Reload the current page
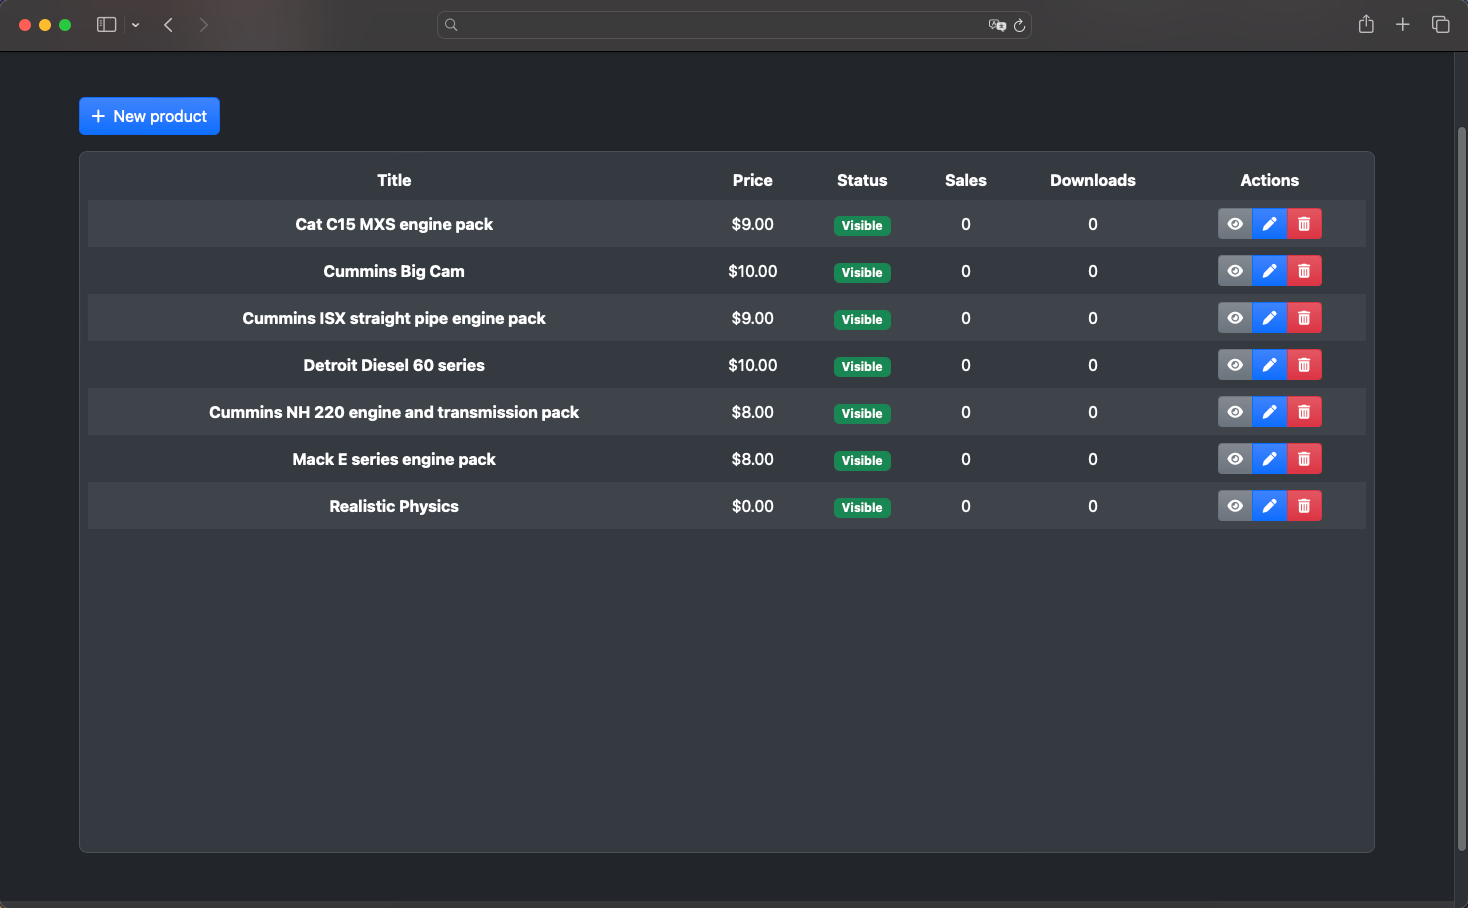Image resolution: width=1468 pixels, height=908 pixels. (x=1019, y=25)
